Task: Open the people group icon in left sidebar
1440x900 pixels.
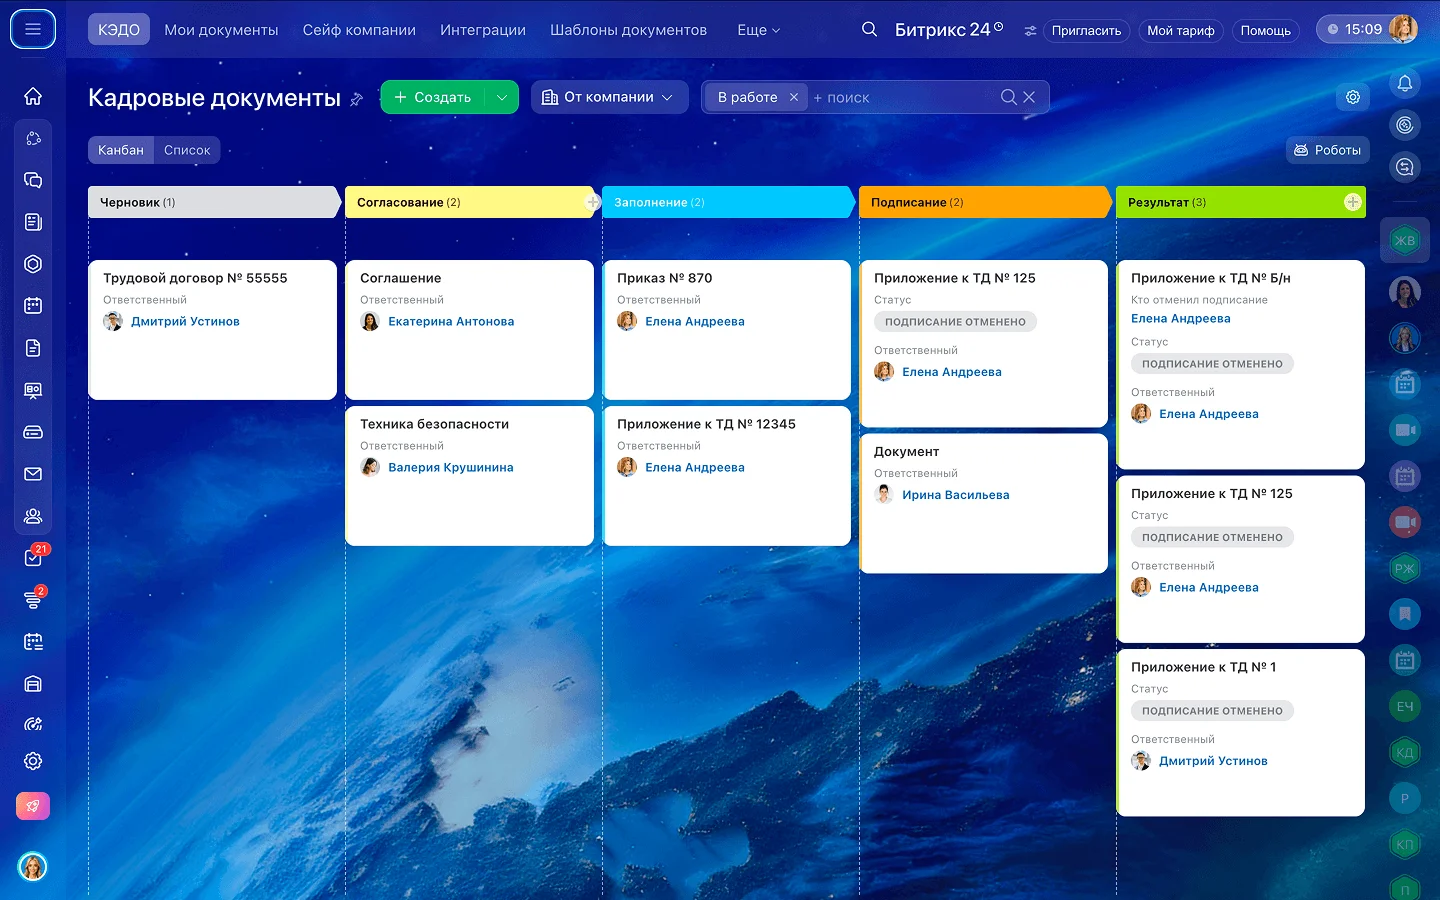Action: [33, 516]
